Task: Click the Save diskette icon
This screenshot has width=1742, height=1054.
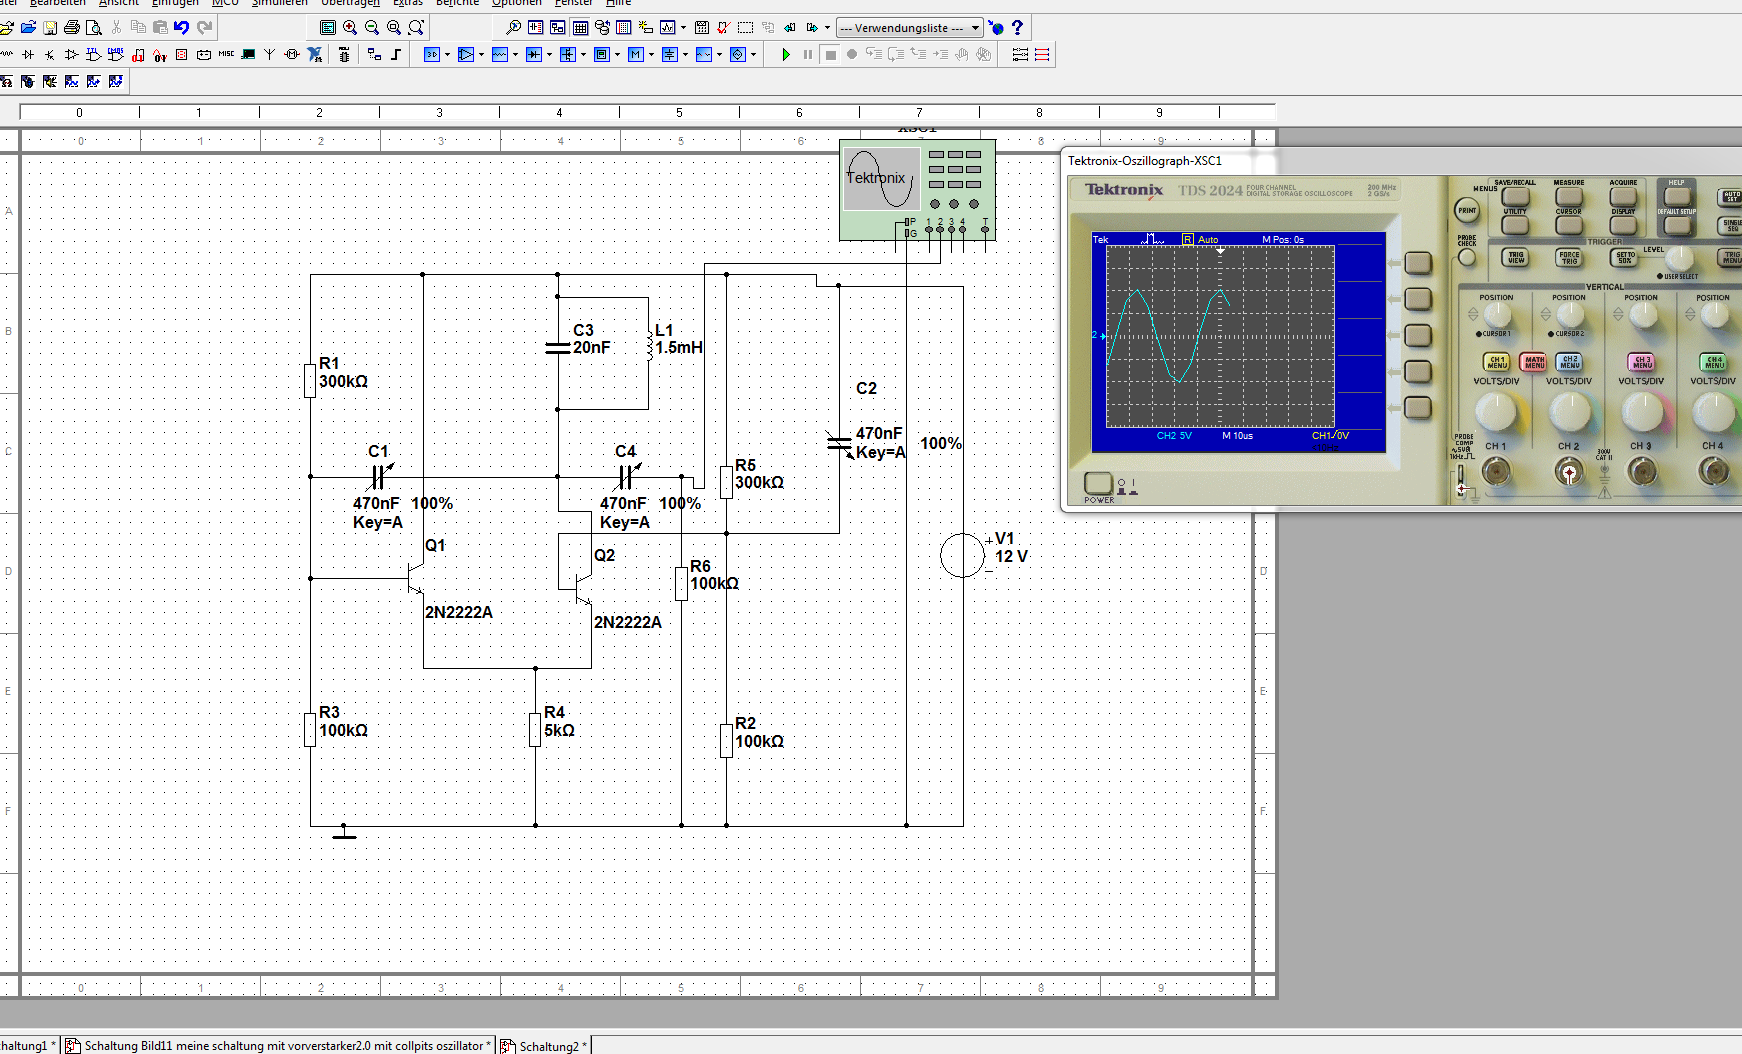Action: 50,28
